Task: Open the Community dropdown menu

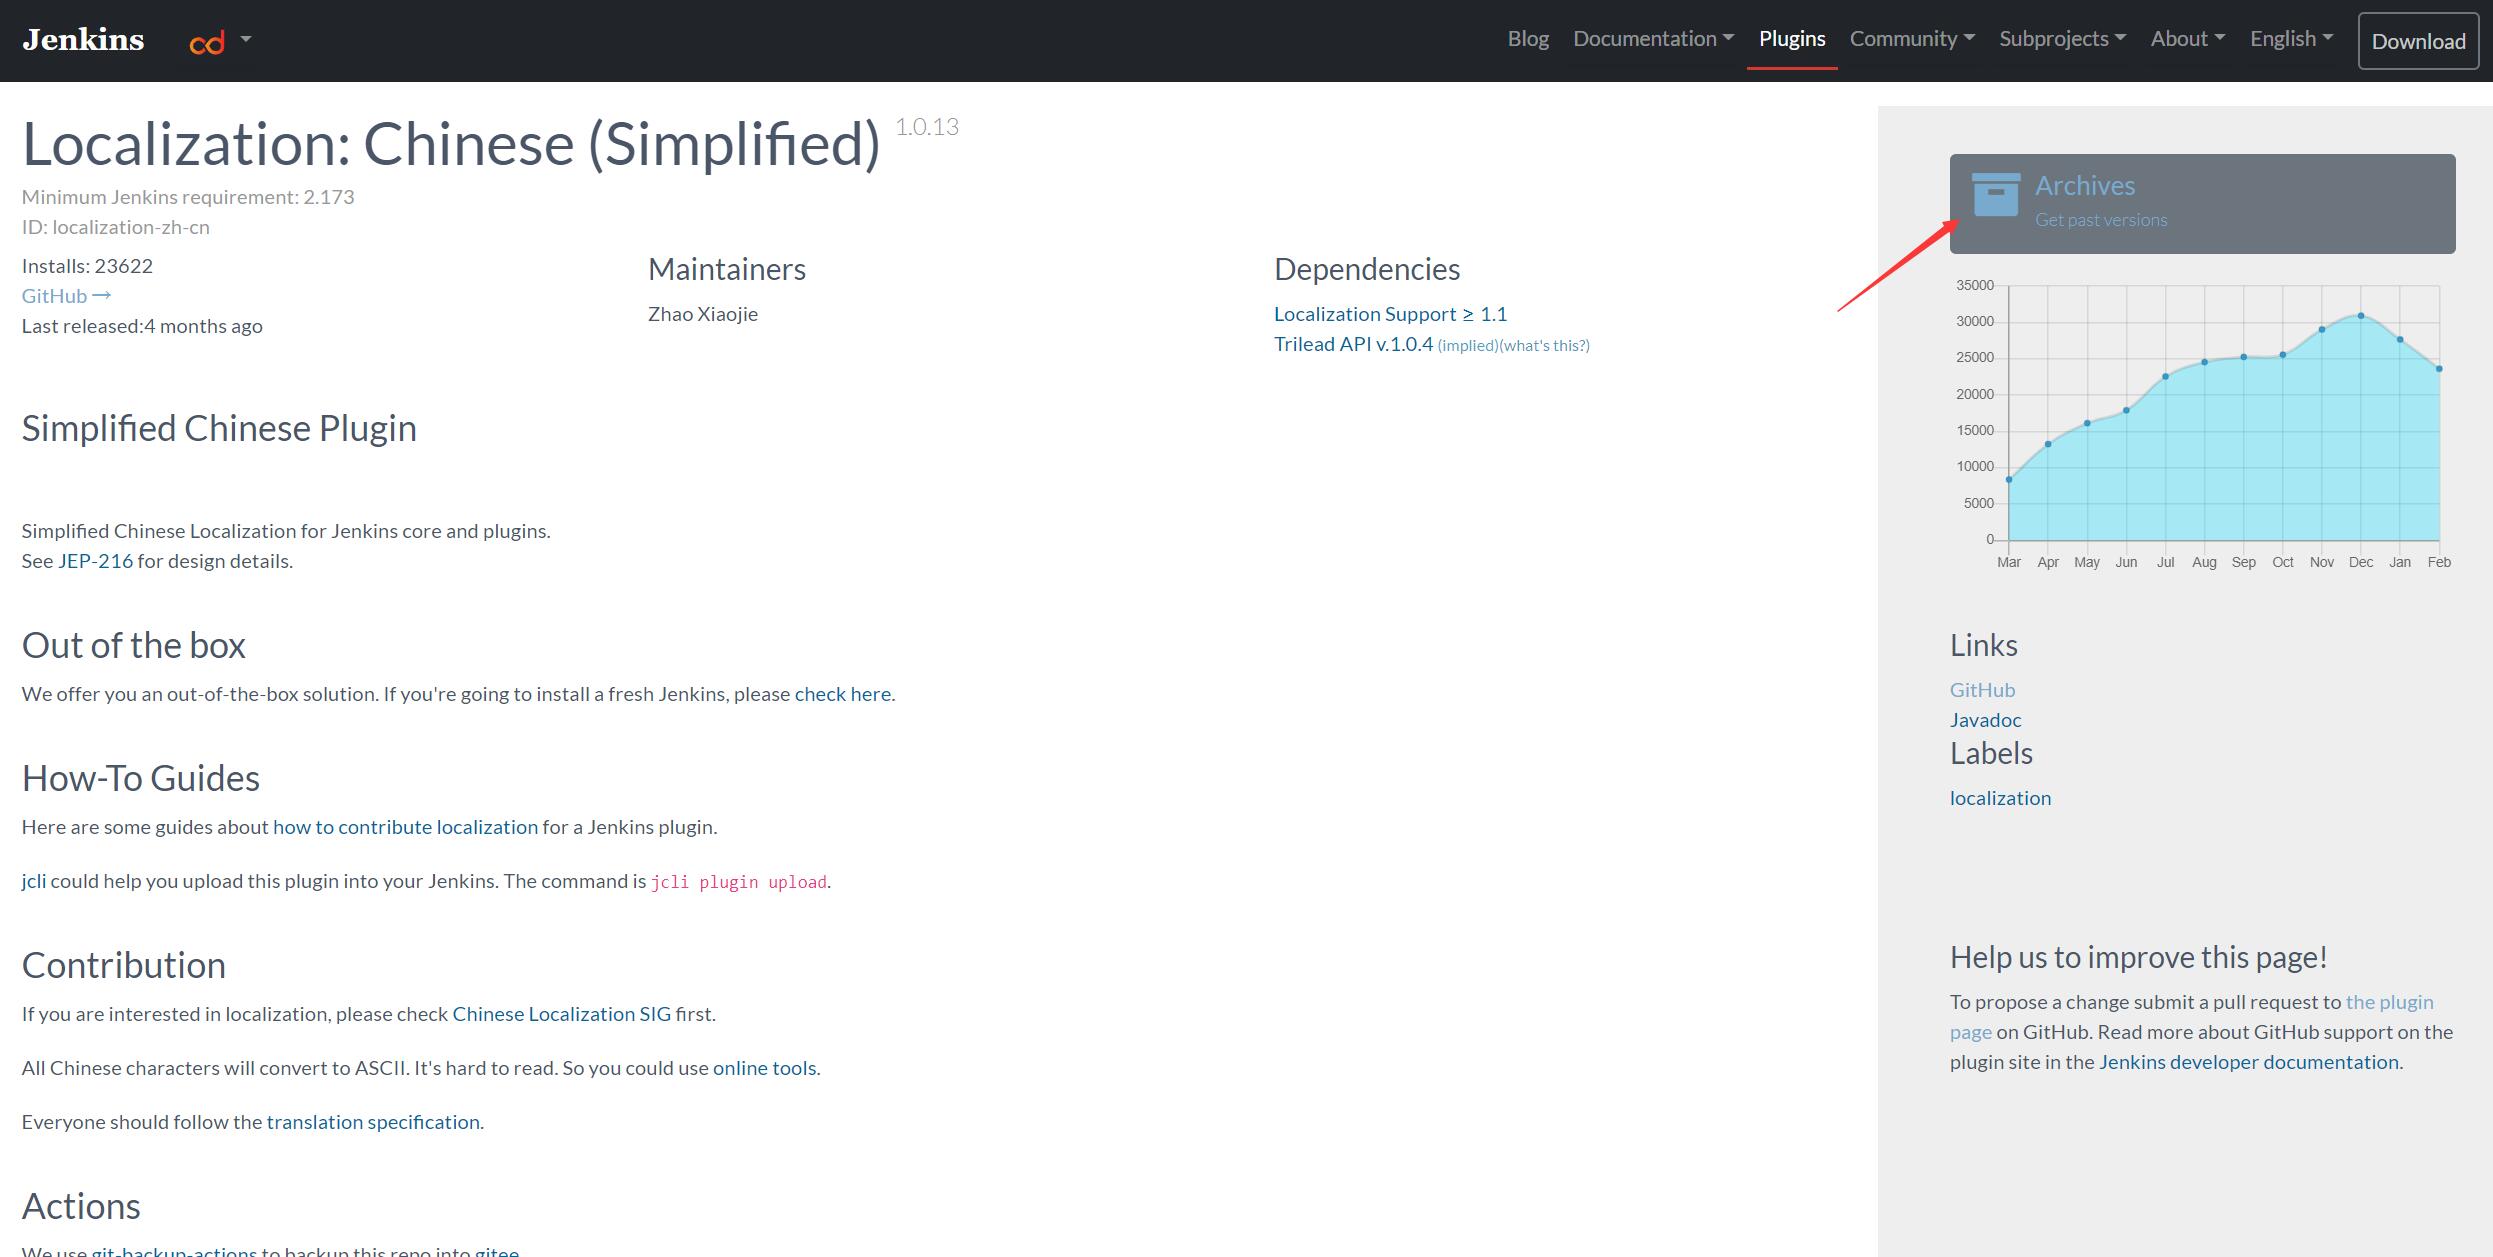Action: click(1911, 39)
